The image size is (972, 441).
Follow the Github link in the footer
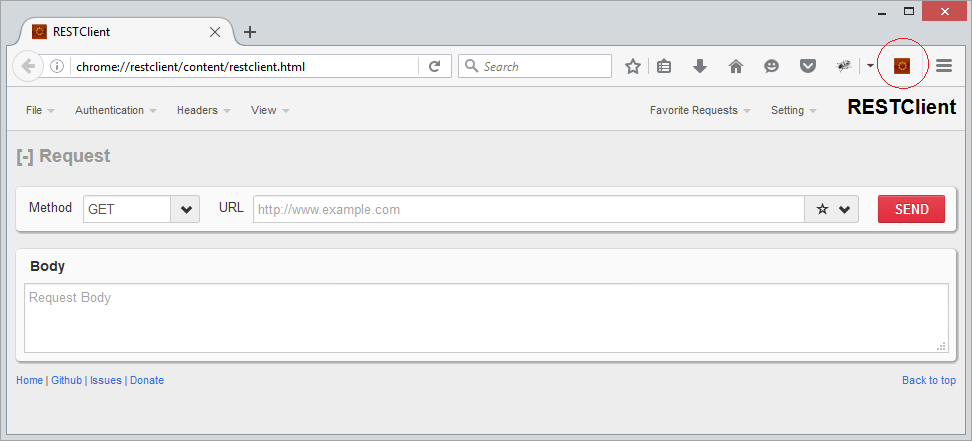66,380
